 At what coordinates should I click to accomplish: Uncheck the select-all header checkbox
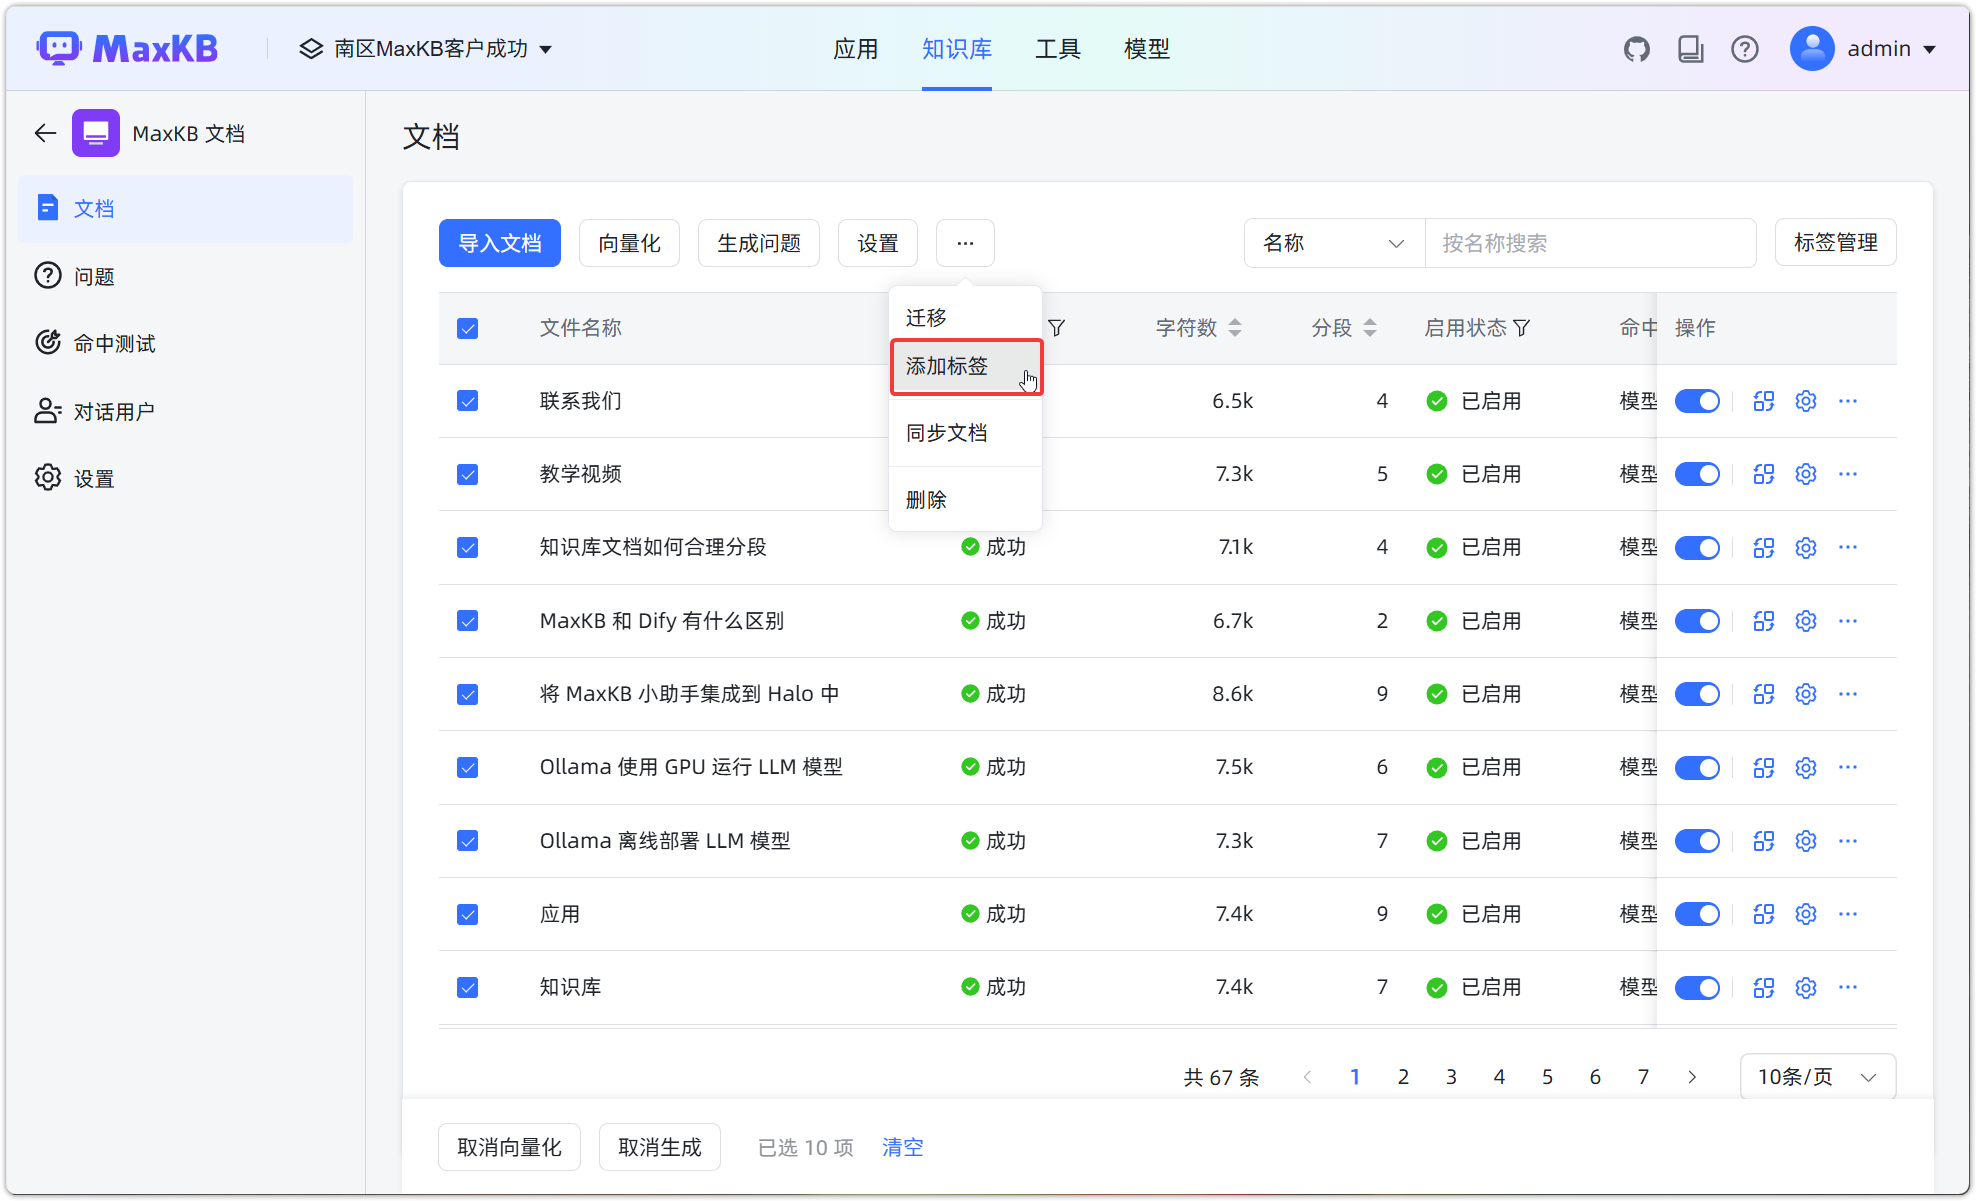[467, 328]
